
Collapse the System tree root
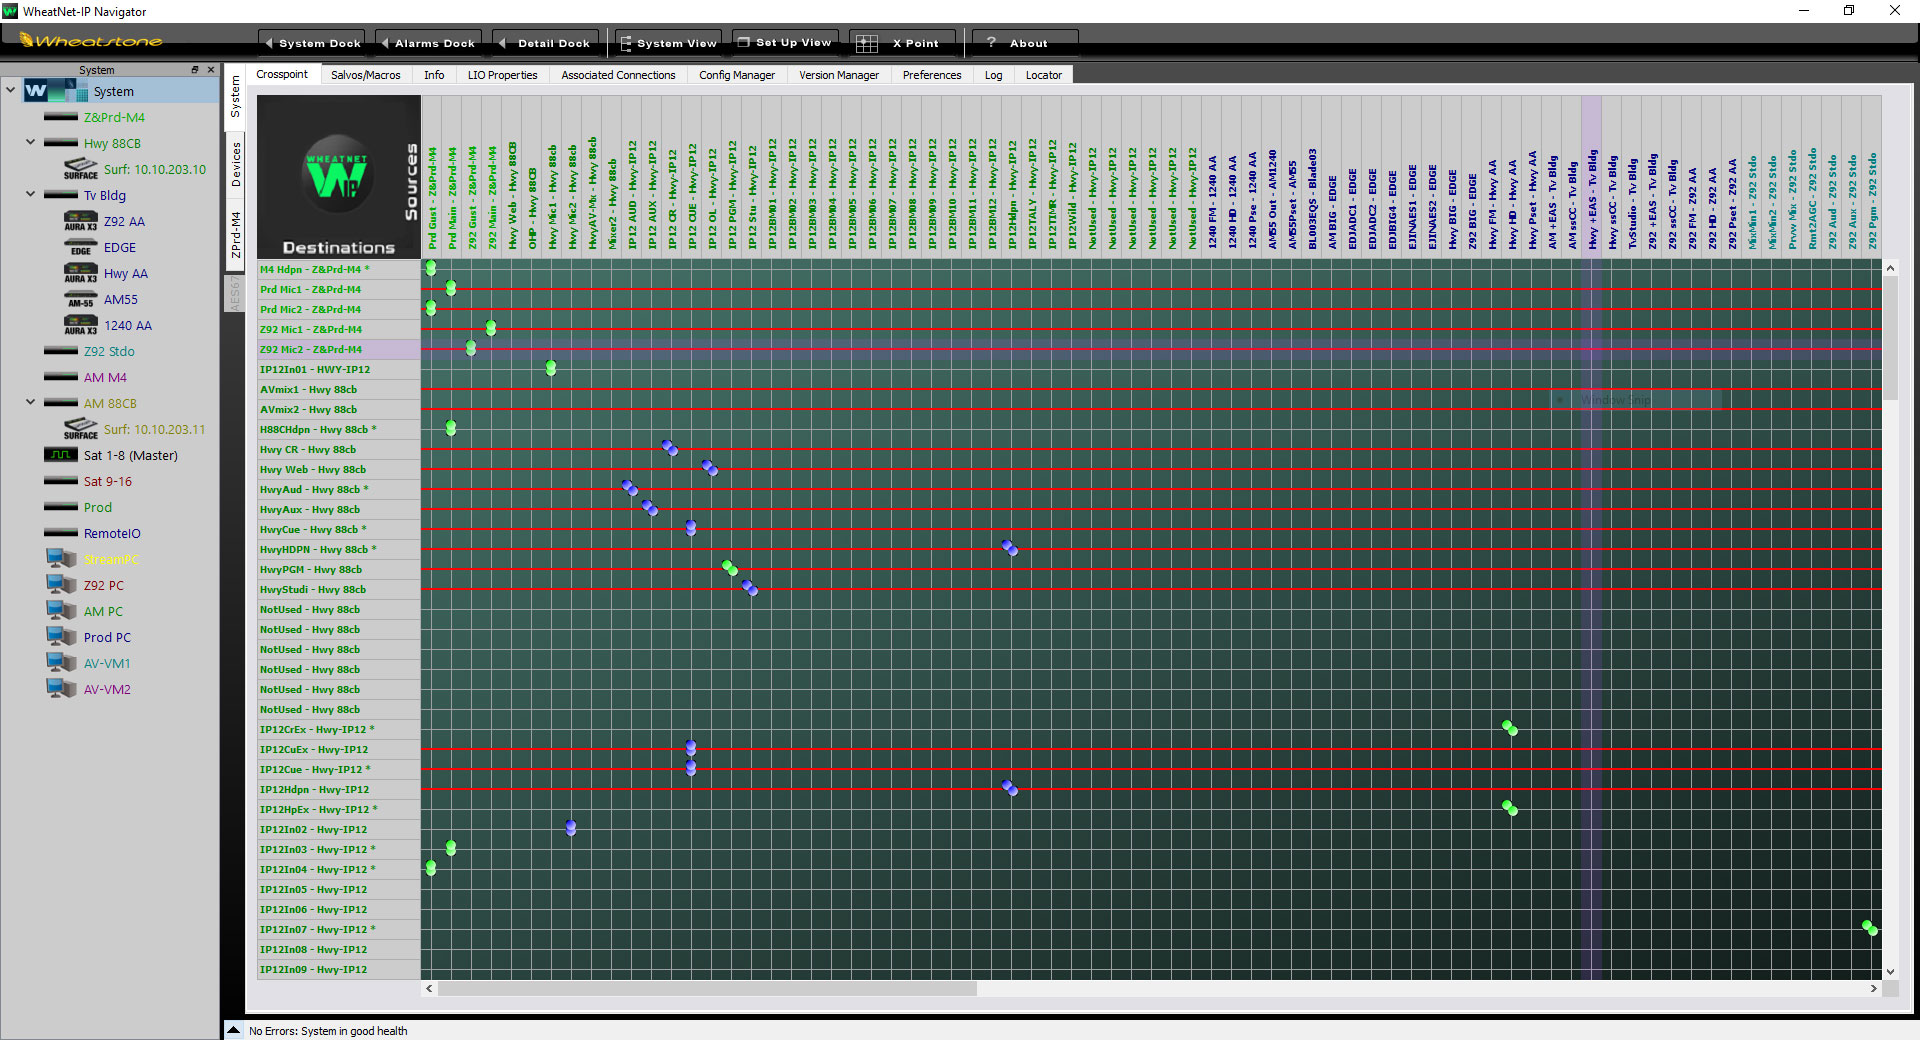pos(10,90)
